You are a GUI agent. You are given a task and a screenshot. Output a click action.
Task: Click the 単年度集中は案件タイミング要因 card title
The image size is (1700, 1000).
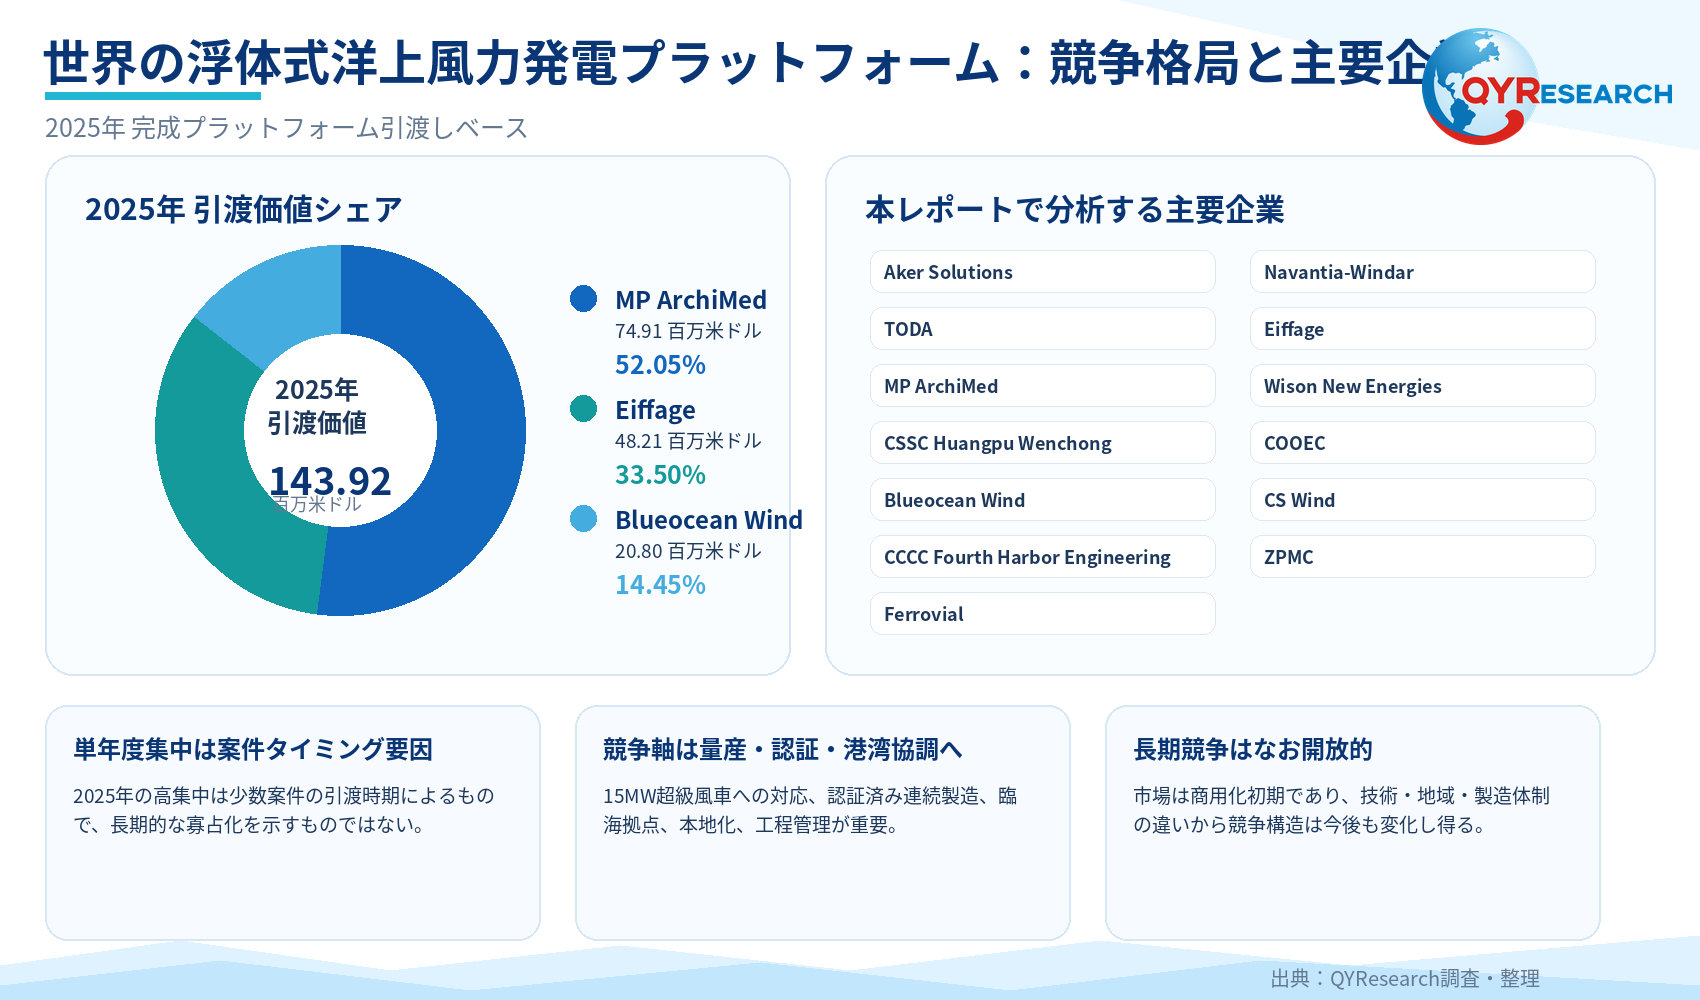coord(253,749)
